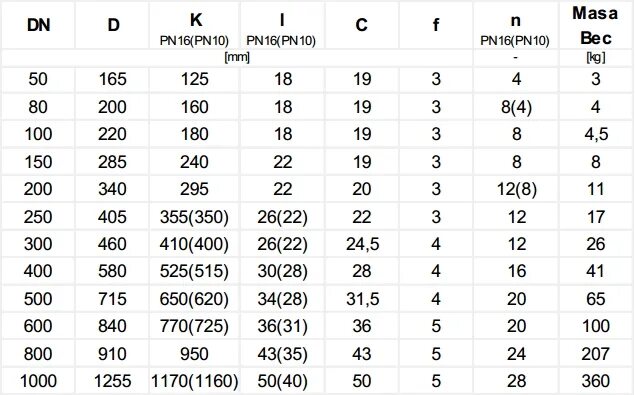Select the DN 50 row cell
The image size is (635, 395).
click(x=38, y=79)
